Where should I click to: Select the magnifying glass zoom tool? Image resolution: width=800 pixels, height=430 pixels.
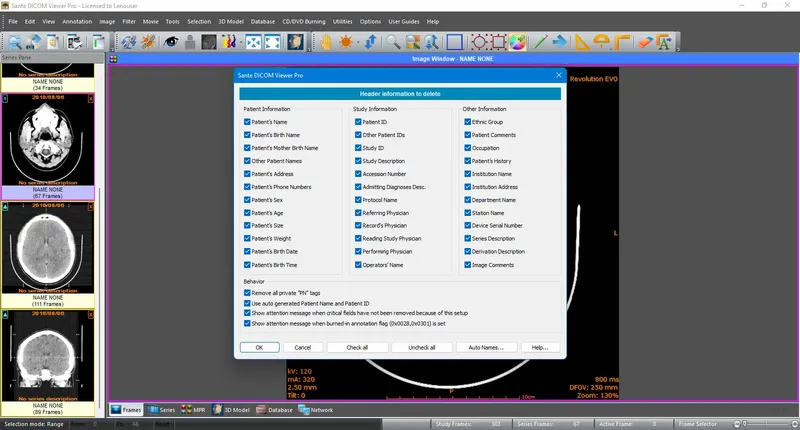[x=392, y=42]
